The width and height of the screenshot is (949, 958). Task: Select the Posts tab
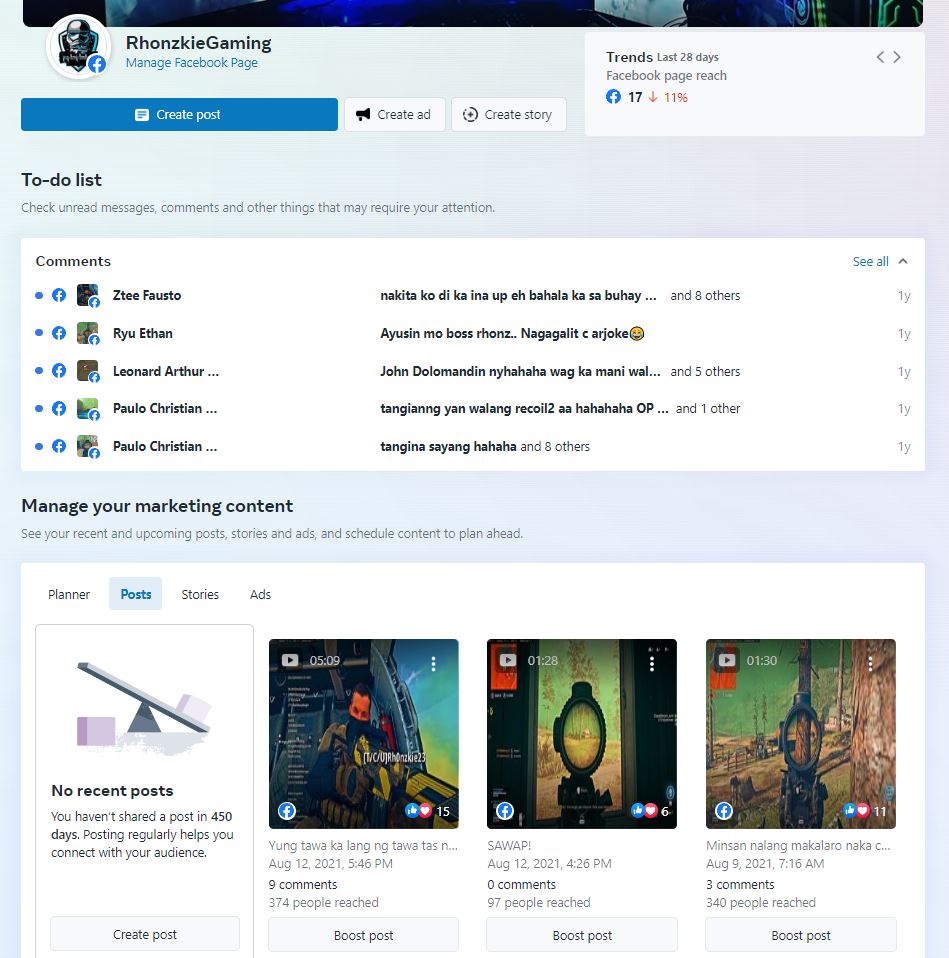click(x=136, y=594)
